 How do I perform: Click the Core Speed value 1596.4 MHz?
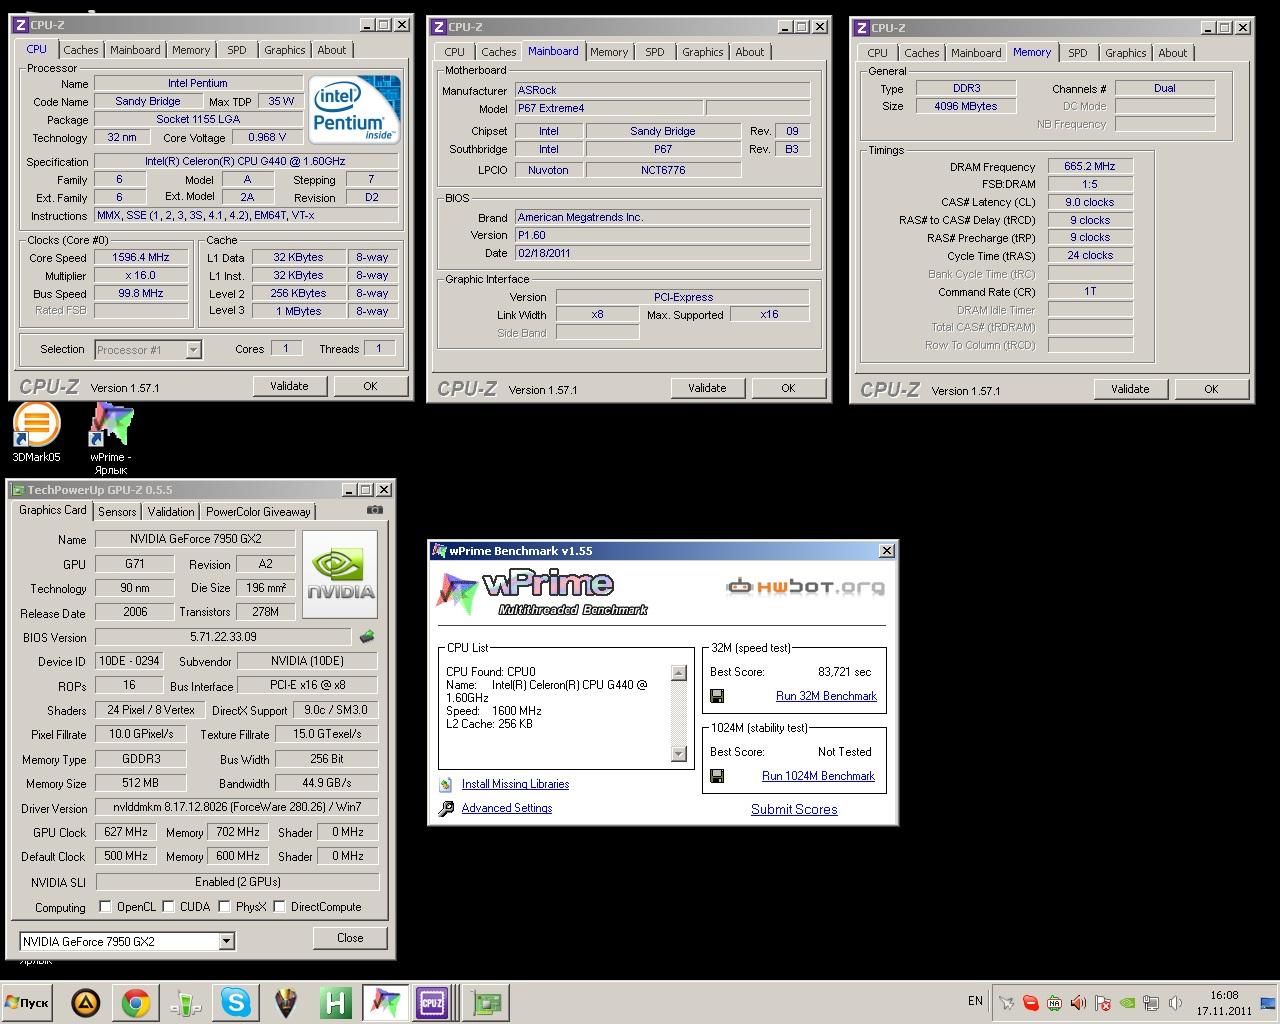click(x=141, y=257)
